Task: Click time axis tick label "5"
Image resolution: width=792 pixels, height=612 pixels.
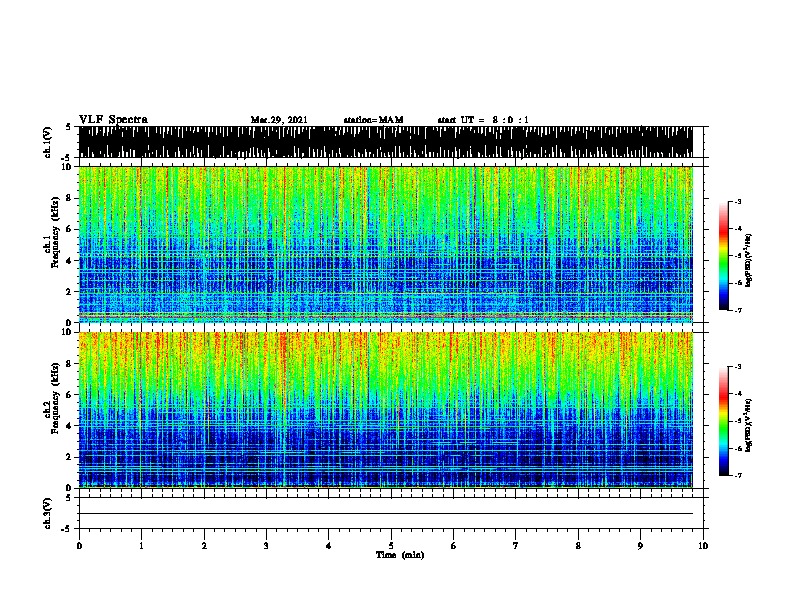Action: (391, 546)
